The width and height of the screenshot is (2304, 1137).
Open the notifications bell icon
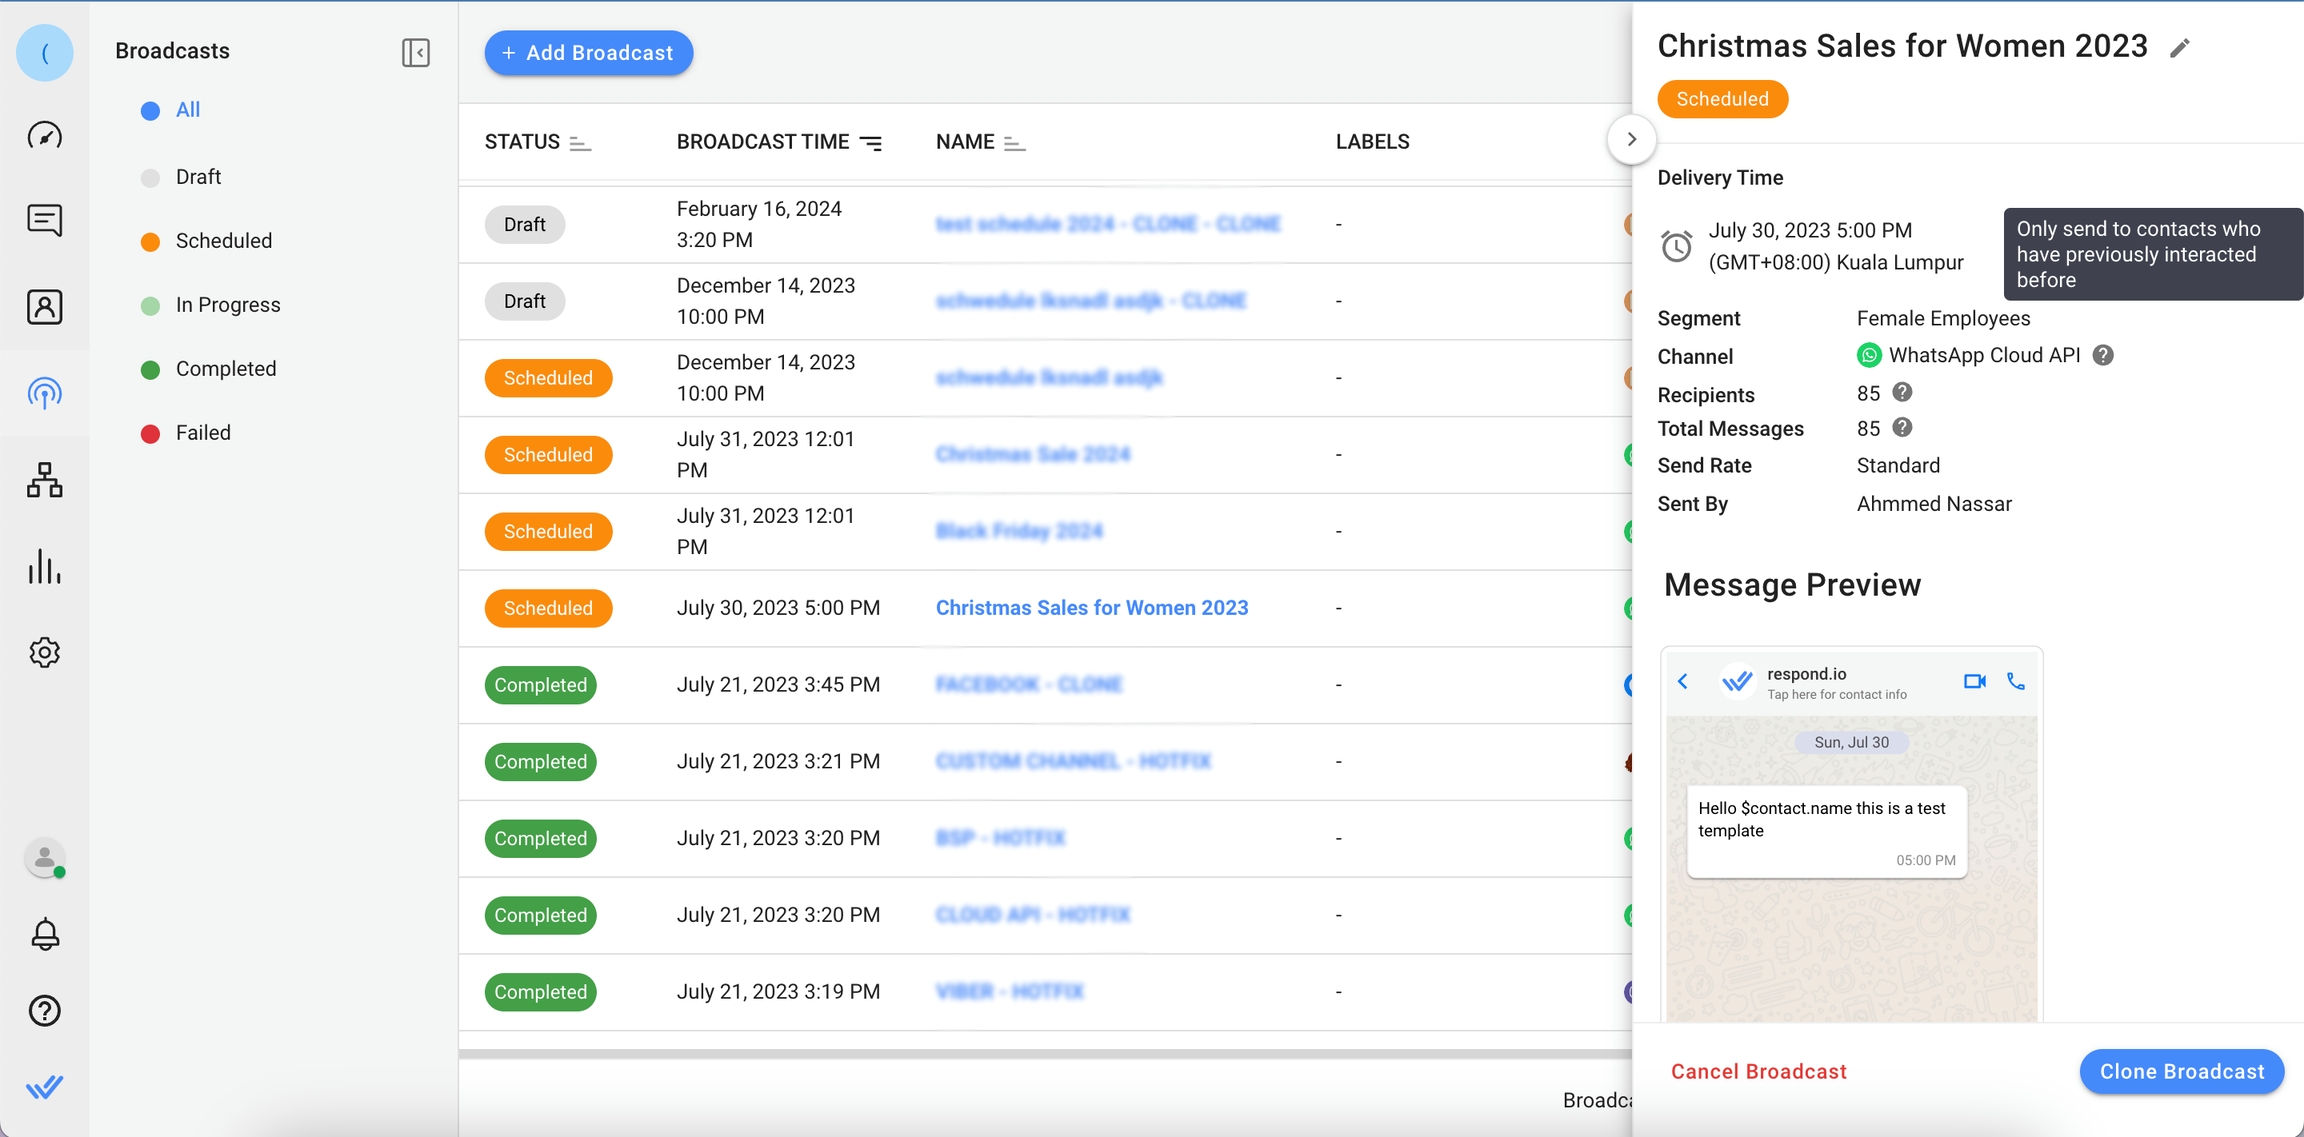44,934
